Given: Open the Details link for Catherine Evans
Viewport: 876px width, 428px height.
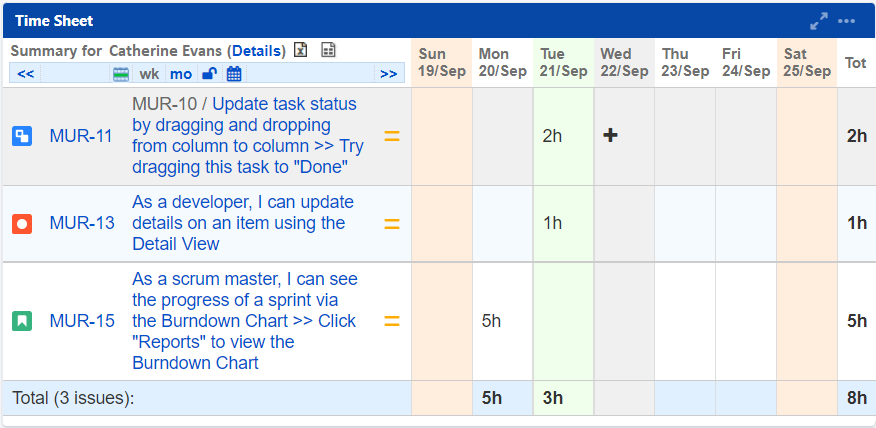Looking at the screenshot, I should click(x=257, y=50).
